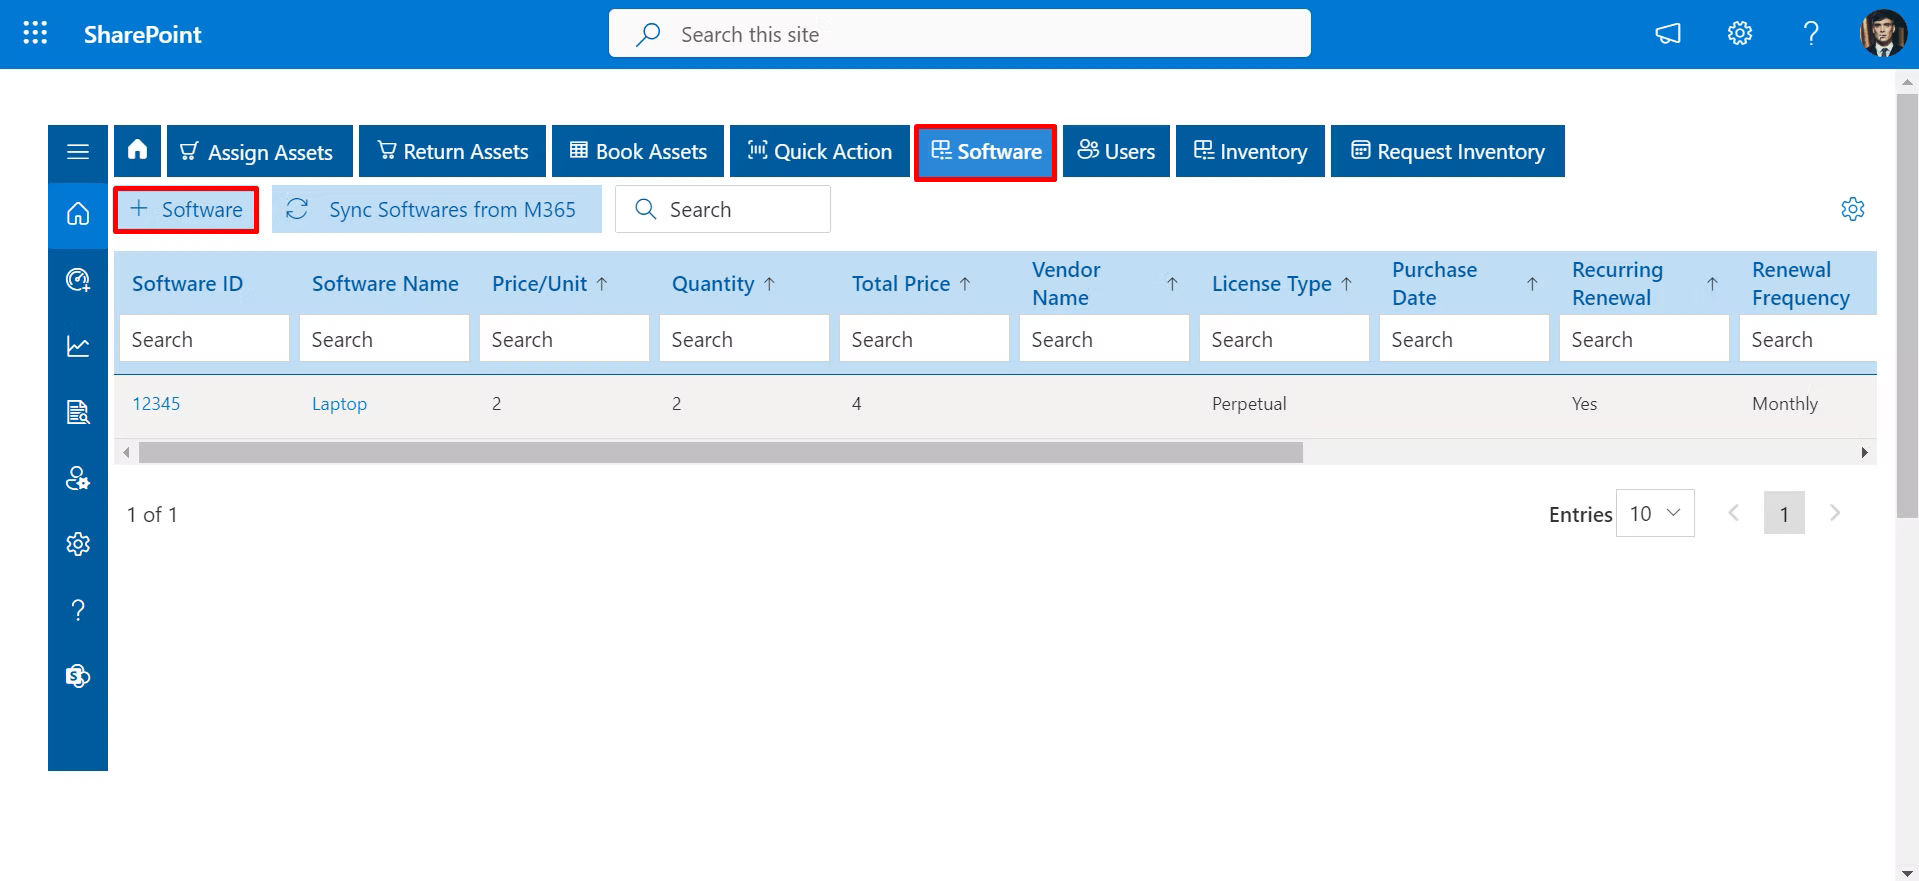Viewport: 1919px width, 881px height.
Task: Sort by Purchase Date column arrow
Action: click(x=1532, y=284)
